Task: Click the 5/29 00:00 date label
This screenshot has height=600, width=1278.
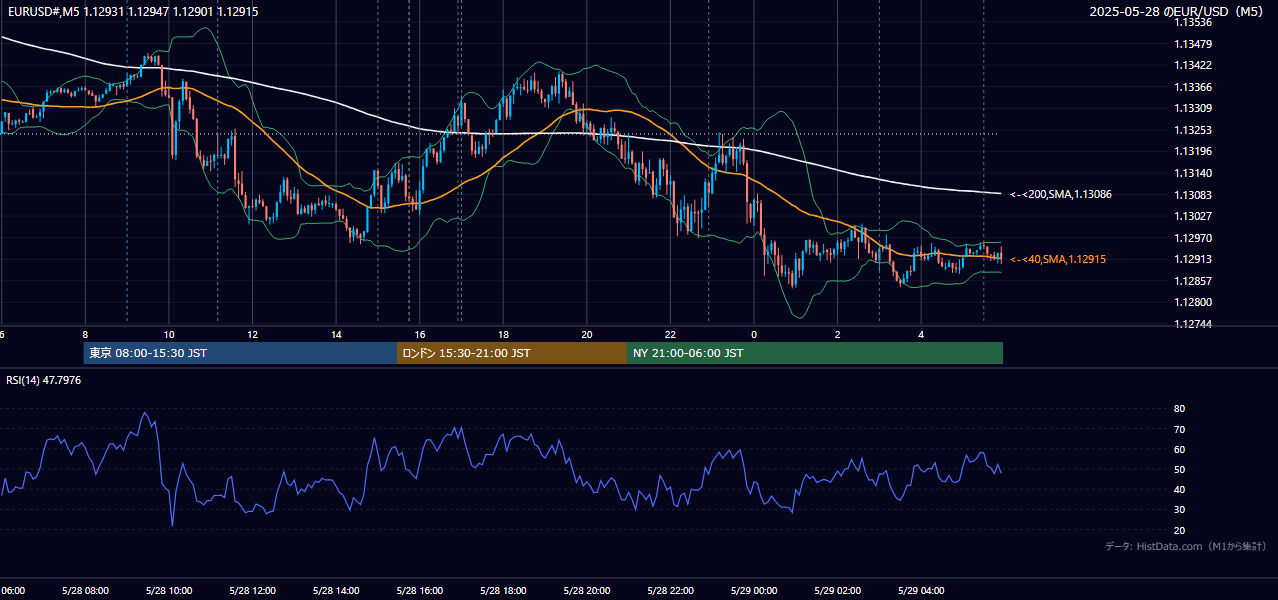Action: coord(753,591)
